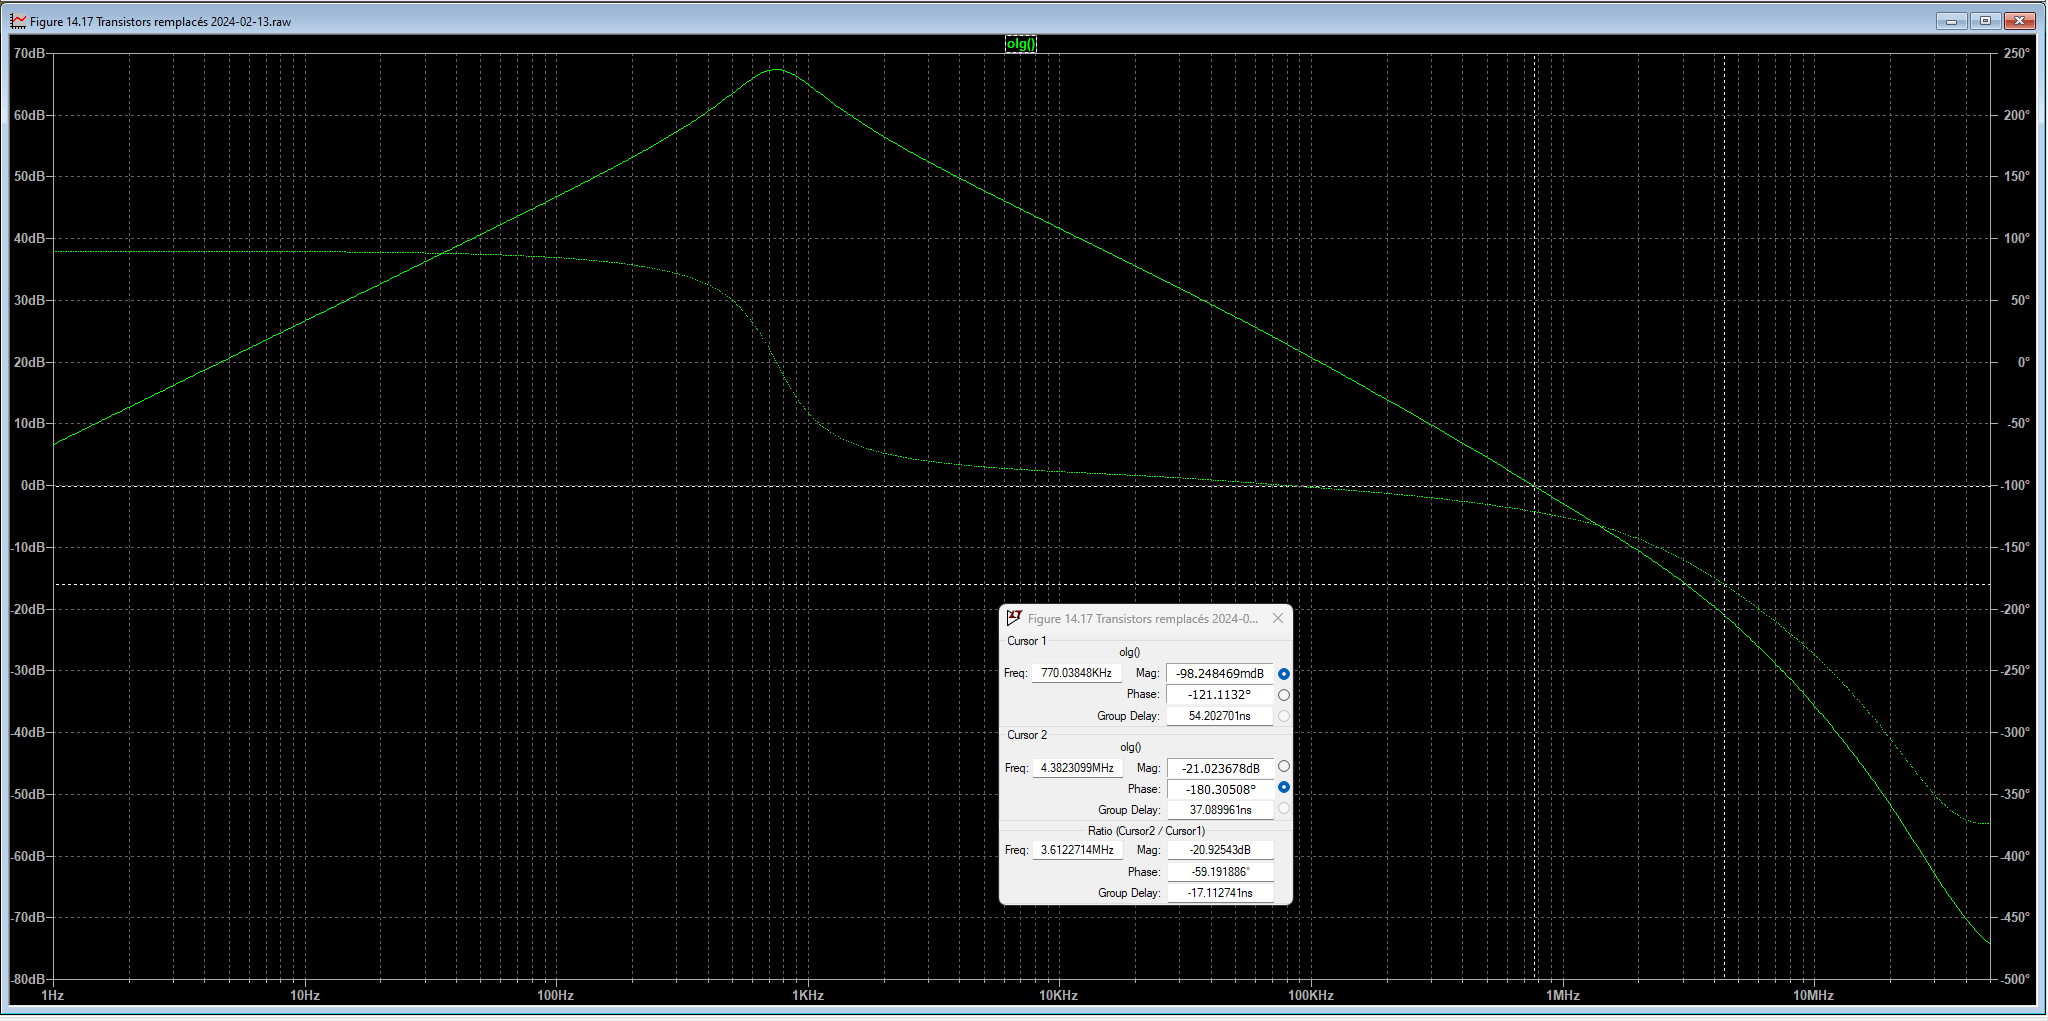
Task: Select Cursor 2 Phase radio button
Action: point(1284,788)
